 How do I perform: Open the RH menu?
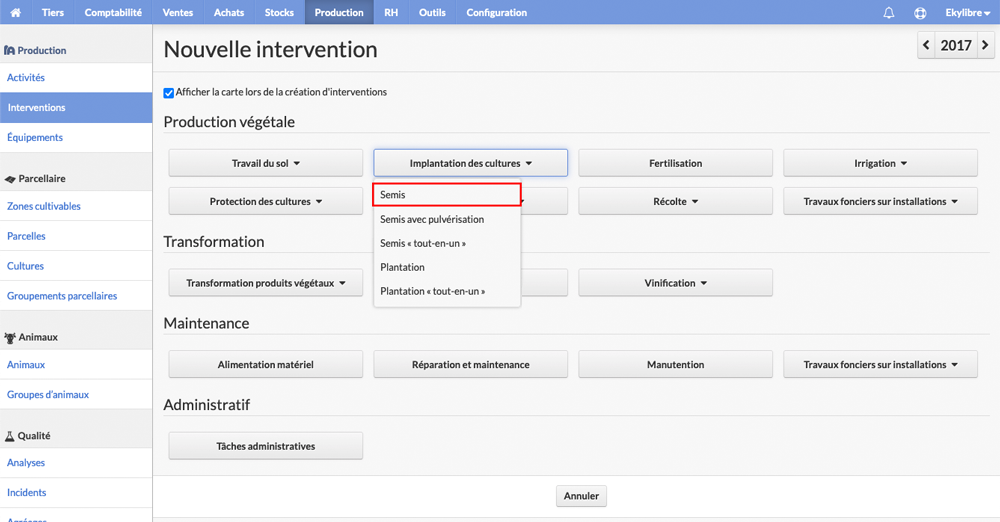(x=391, y=12)
